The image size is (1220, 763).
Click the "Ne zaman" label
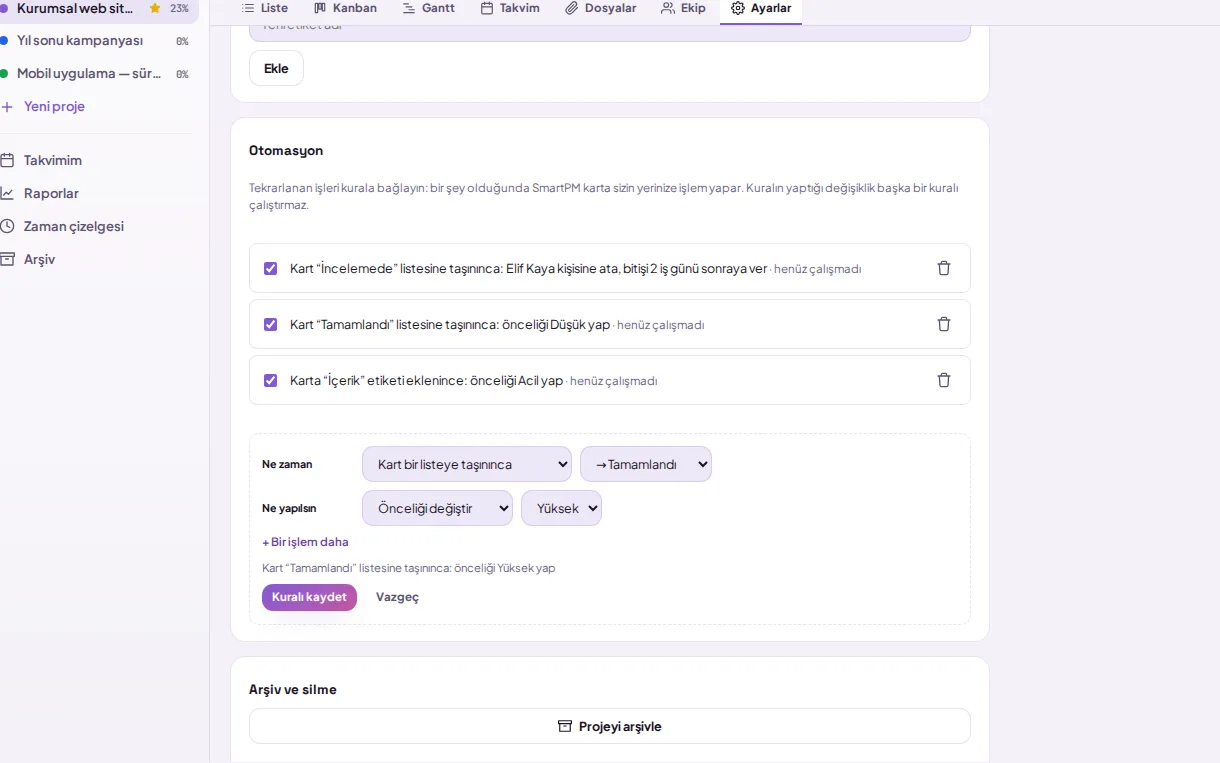[287, 464]
